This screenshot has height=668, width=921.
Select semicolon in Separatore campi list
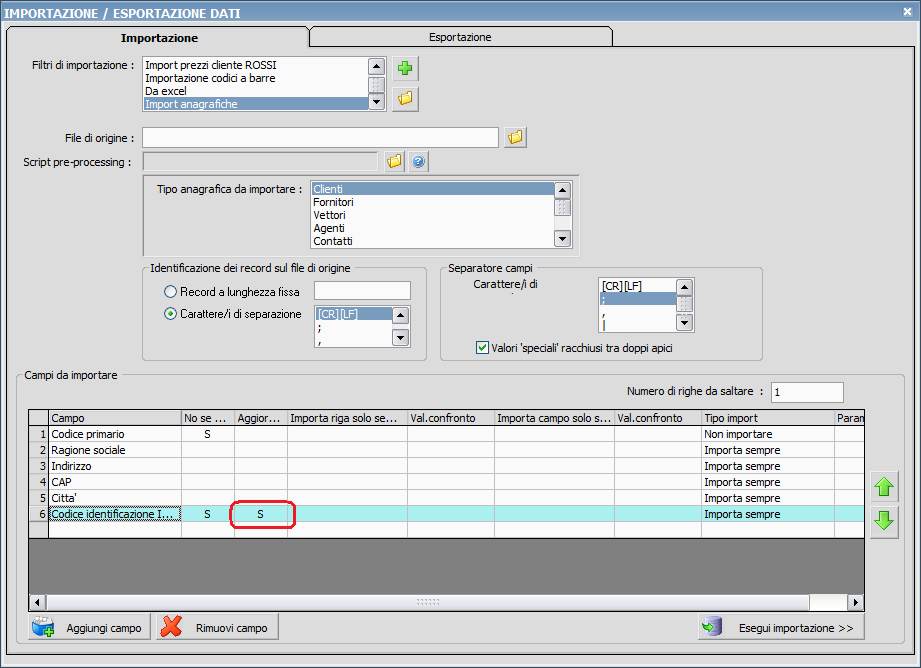pos(638,299)
